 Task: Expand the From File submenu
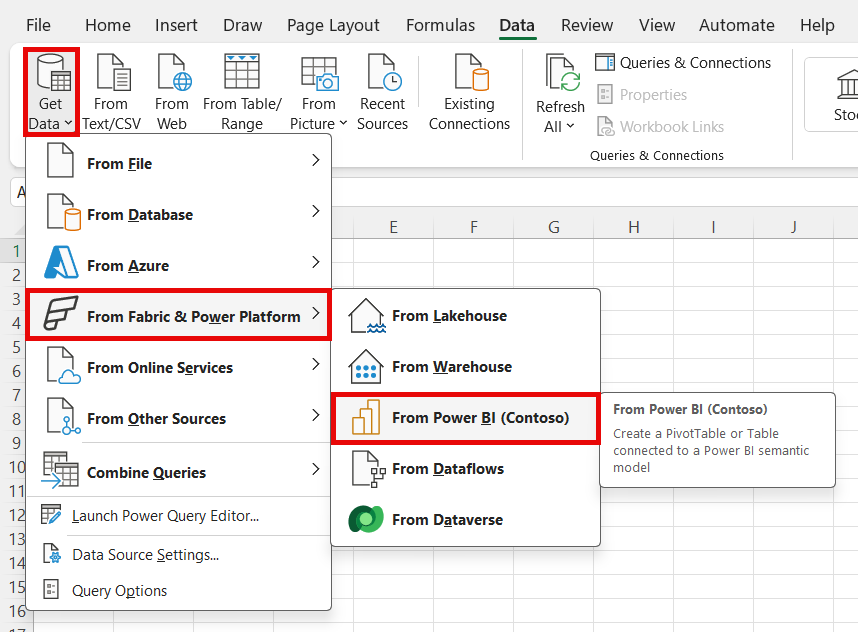[178, 162]
